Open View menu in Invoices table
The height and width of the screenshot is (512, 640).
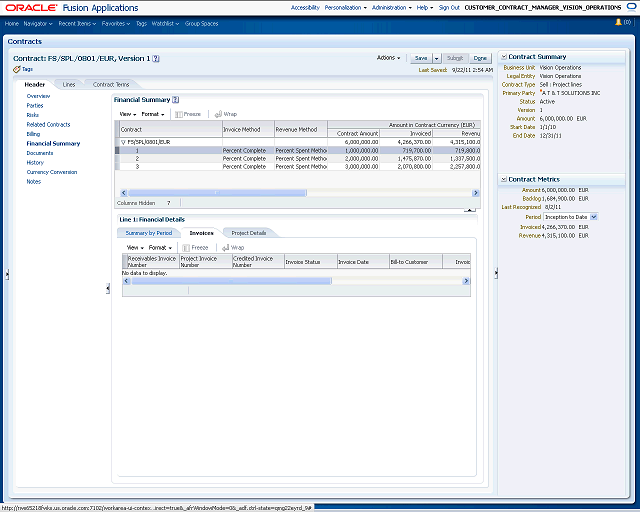[135, 248]
